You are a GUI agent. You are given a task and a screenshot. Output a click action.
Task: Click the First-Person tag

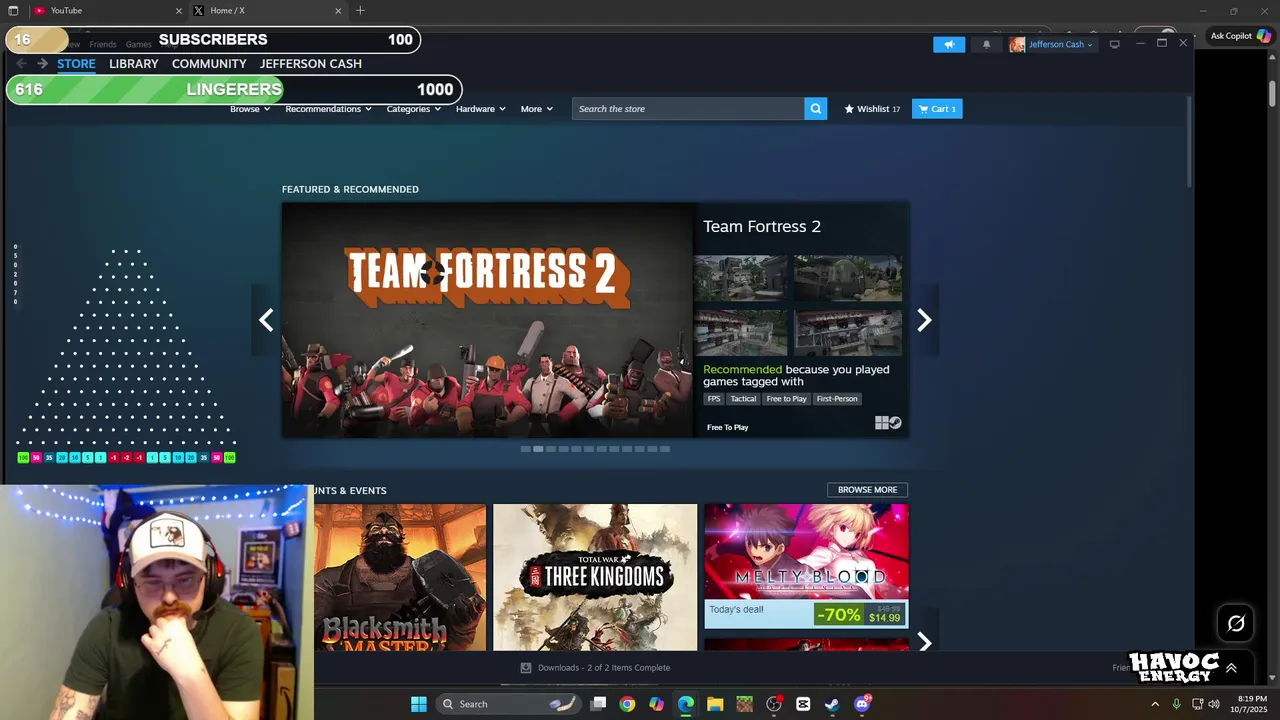click(x=837, y=399)
